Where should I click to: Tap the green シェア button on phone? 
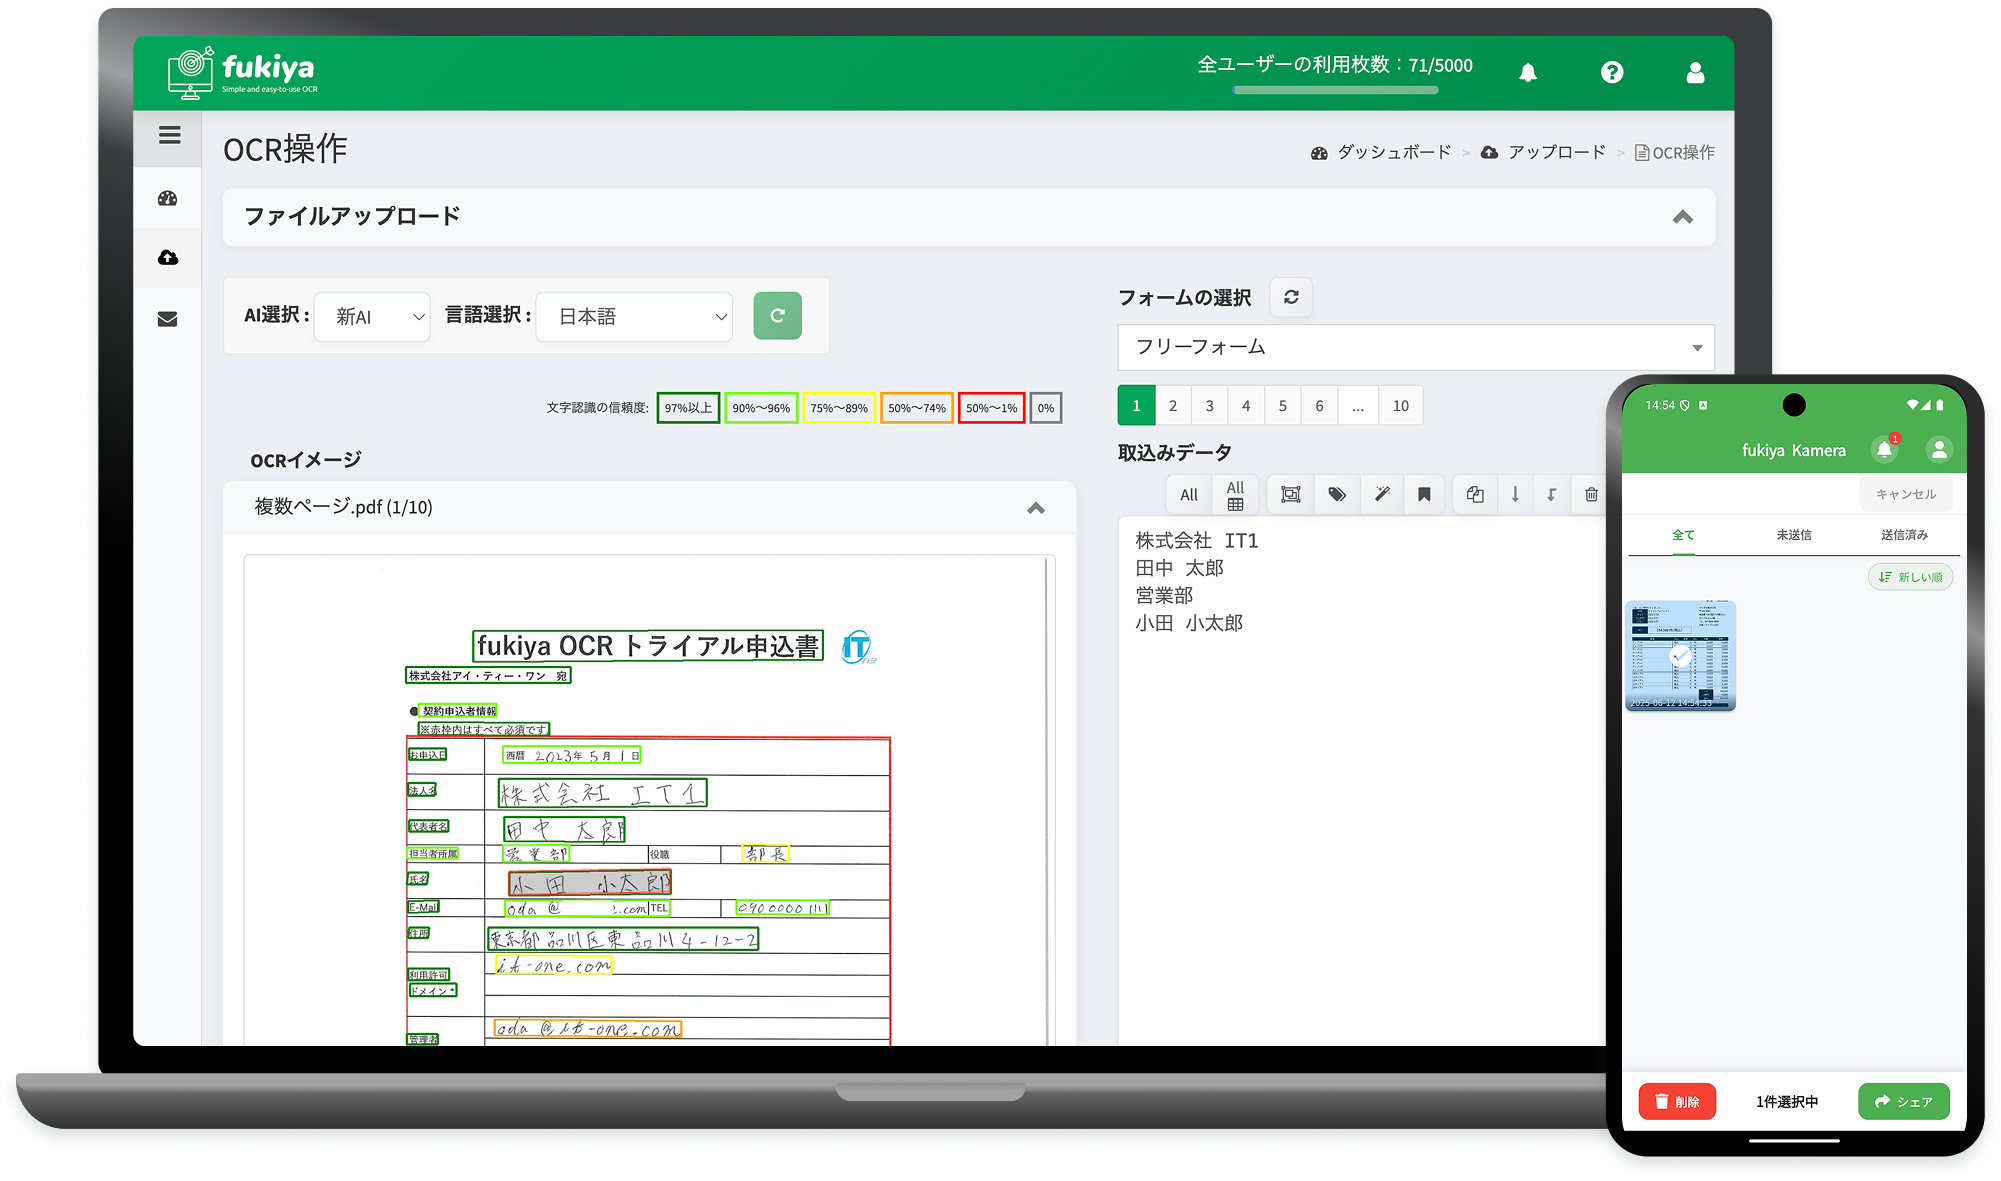coord(1904,1101)
